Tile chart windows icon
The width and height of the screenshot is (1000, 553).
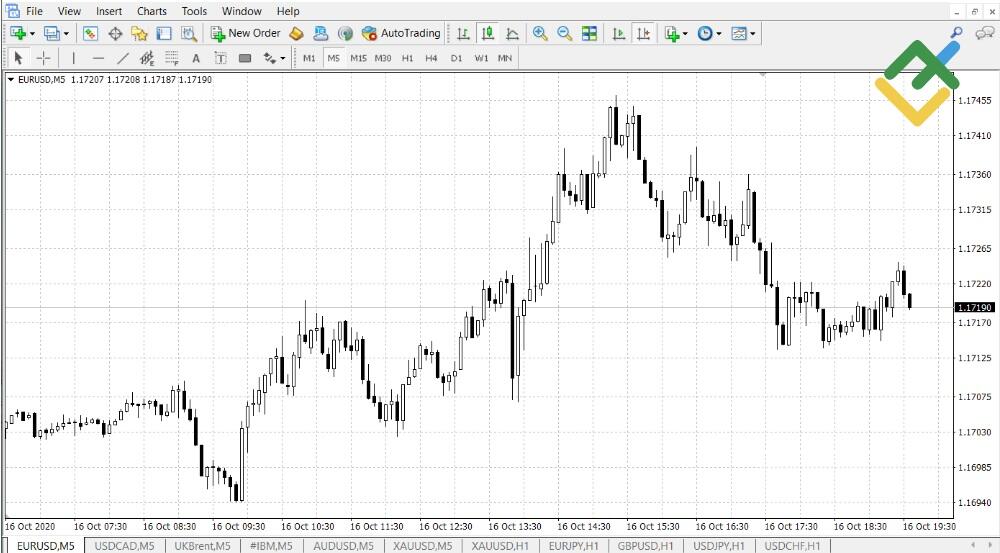click(589, 33)
